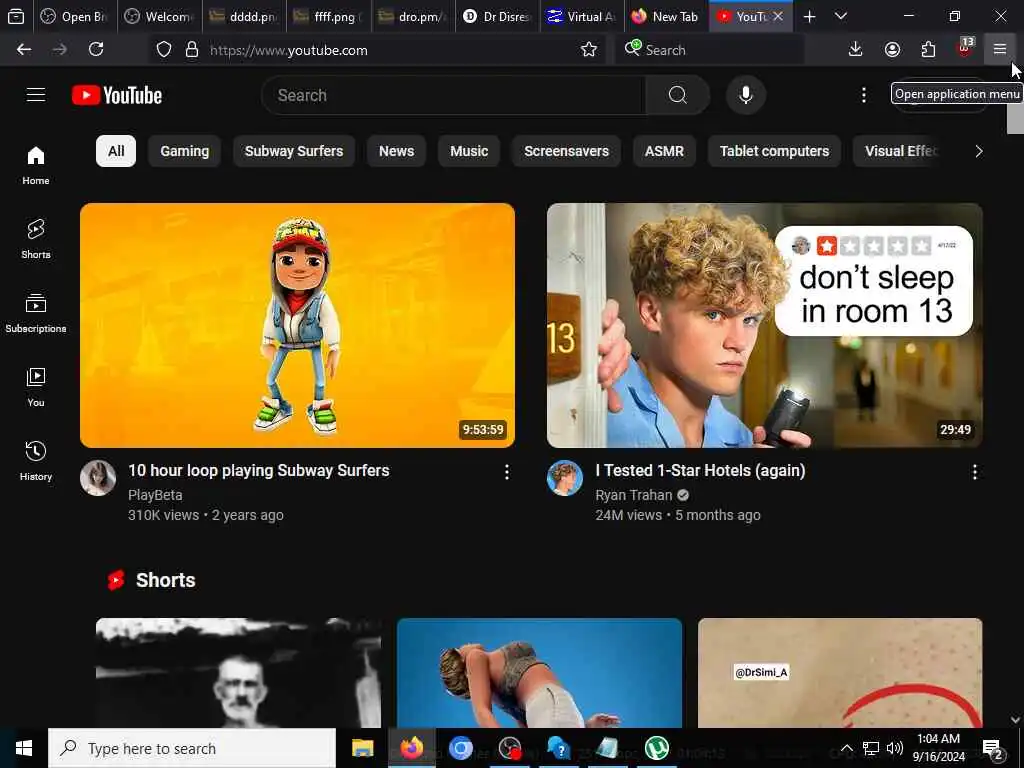Switch to the Open Br tab
Image resolution: width=1024 pixels, height=768 pixels.
(x=75, y=17)
